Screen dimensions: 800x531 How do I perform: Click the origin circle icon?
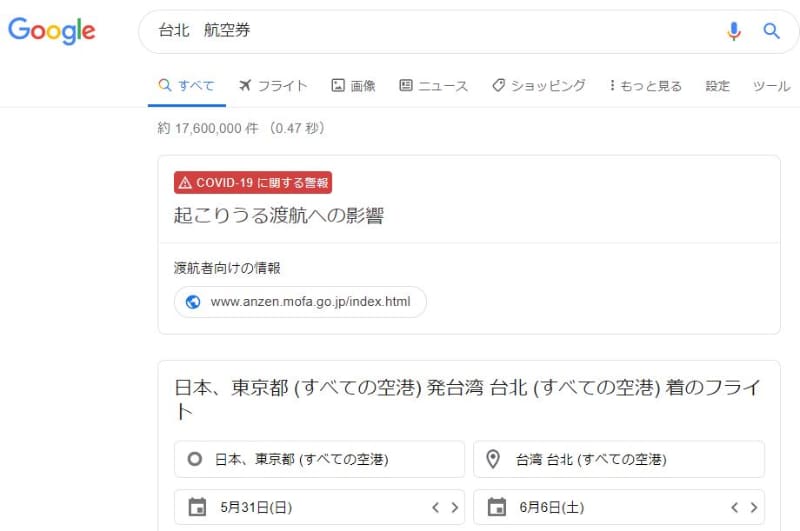[194, 459]
